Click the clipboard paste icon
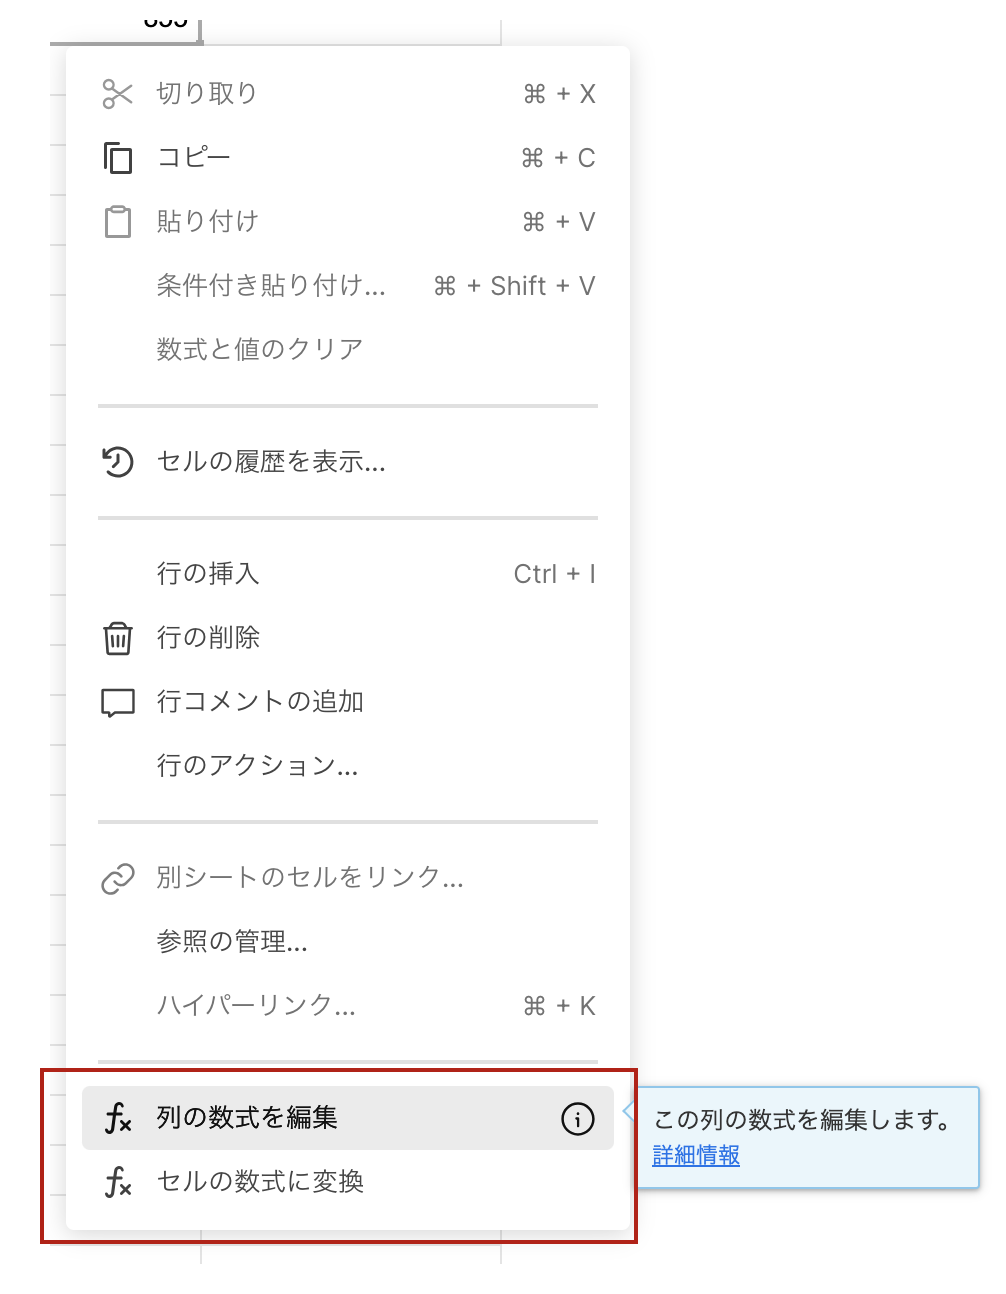Screen dimensions: 1006x1294 click(118, 222)
